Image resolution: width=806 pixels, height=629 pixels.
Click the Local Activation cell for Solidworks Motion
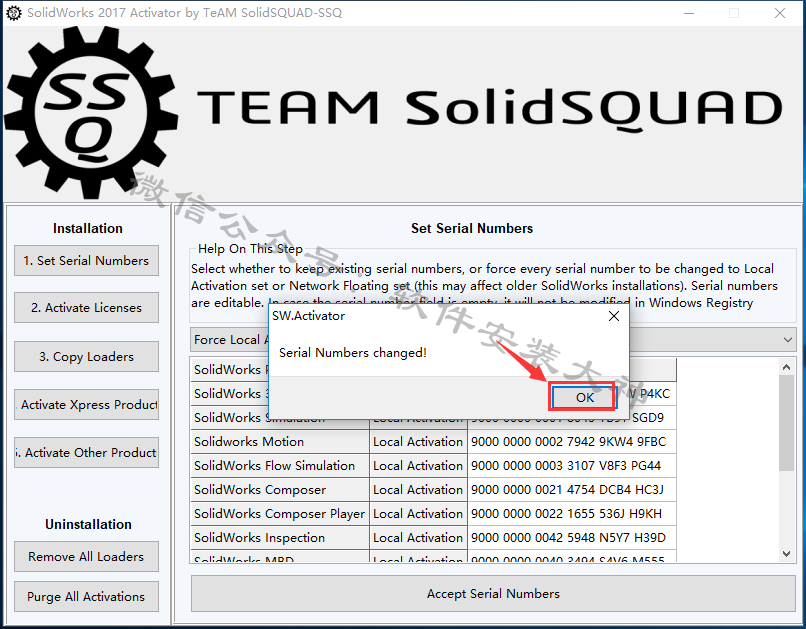[418, 441]
